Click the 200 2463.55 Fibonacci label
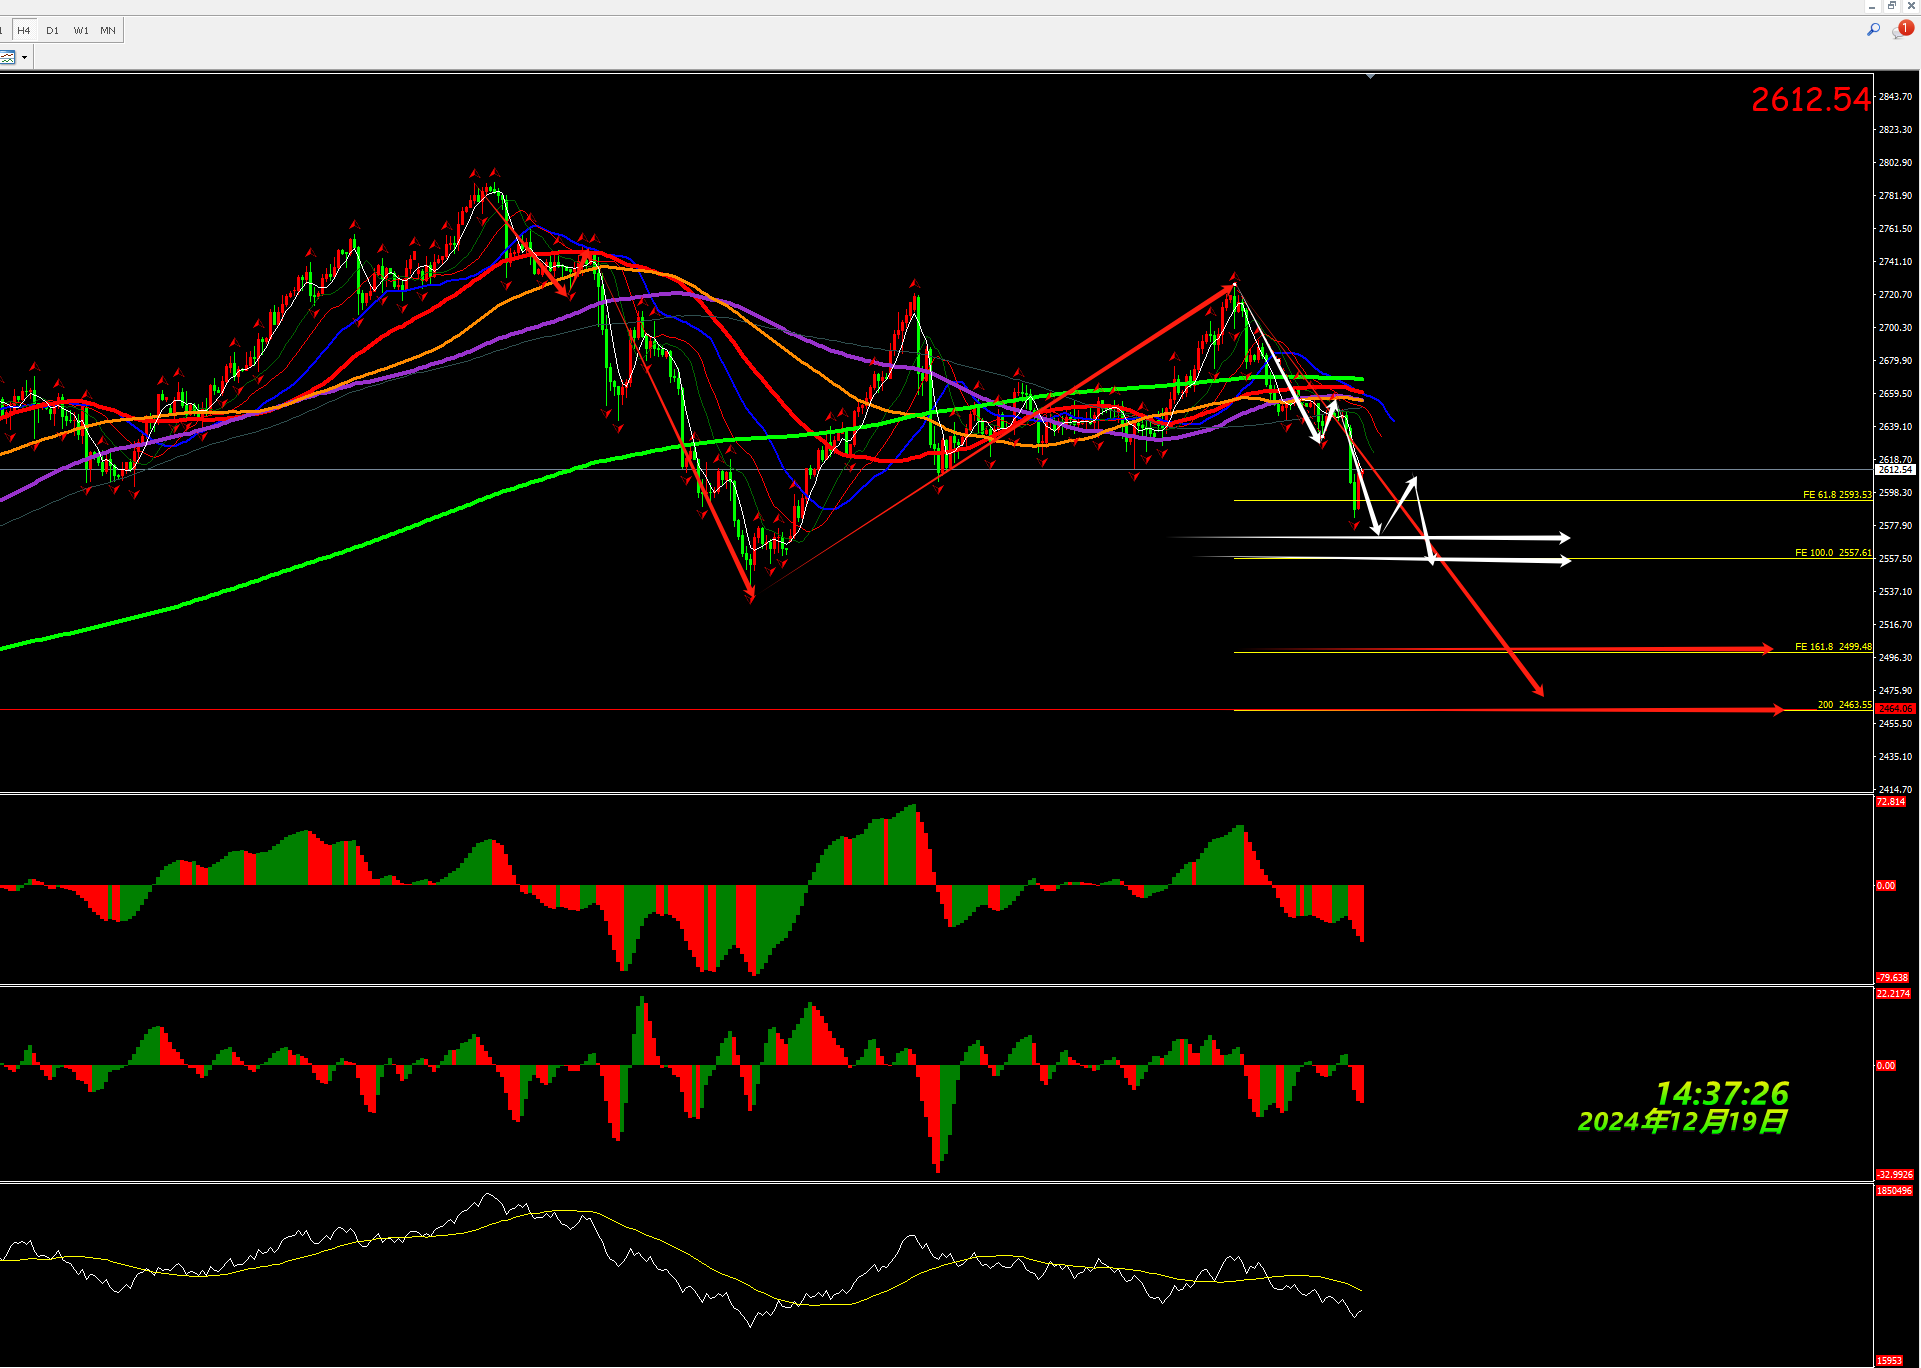 click(1843, 705)
